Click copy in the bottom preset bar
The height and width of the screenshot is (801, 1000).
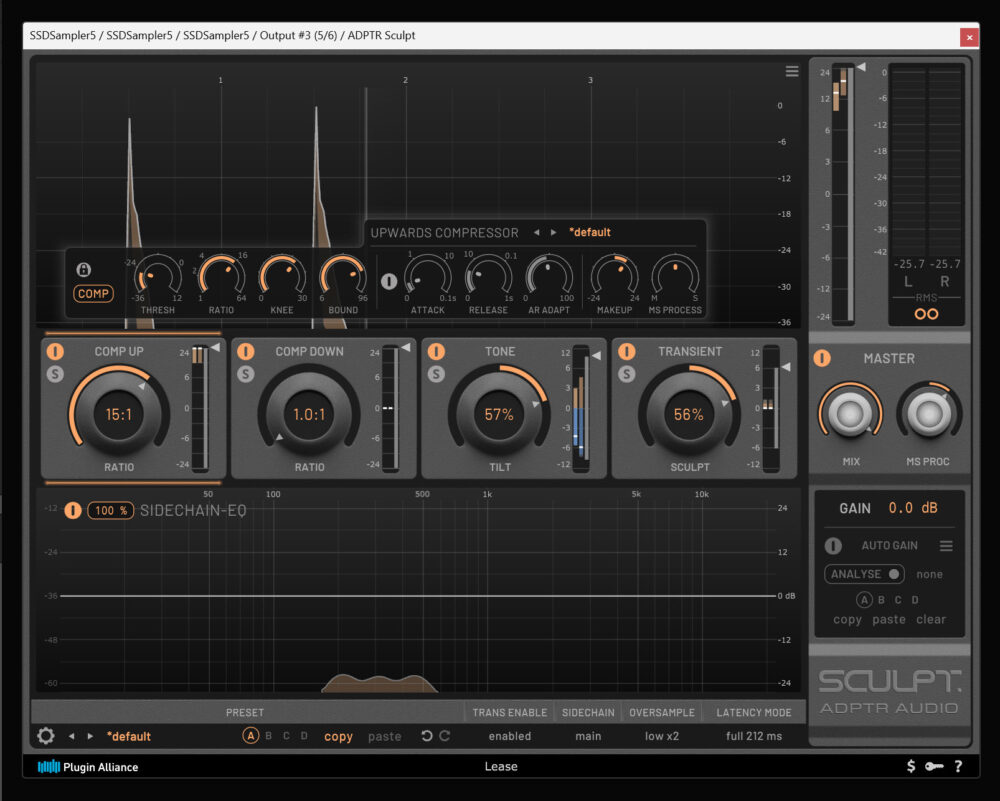pyautogui.click(x=338, y=737)
